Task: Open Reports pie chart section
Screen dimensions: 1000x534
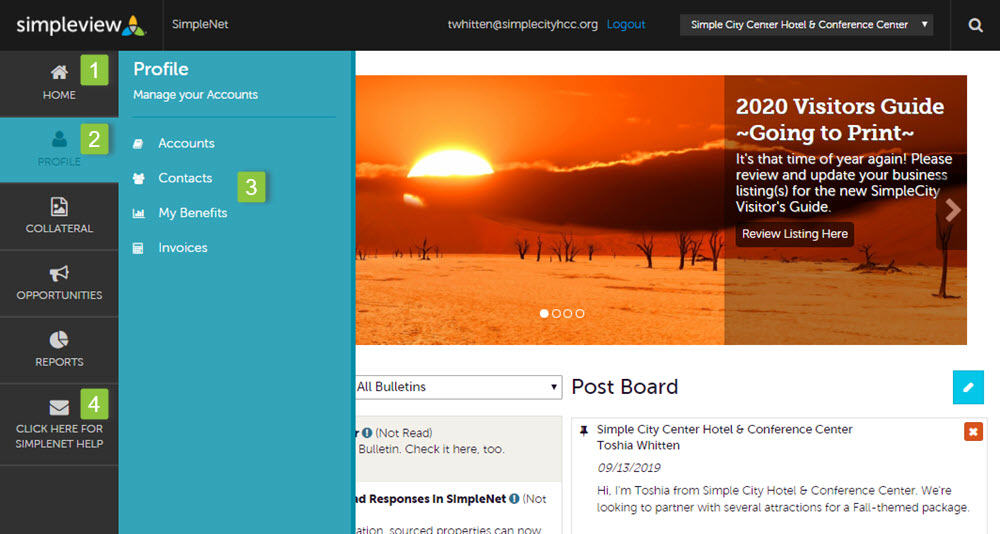Action: (x=59, y=350)
